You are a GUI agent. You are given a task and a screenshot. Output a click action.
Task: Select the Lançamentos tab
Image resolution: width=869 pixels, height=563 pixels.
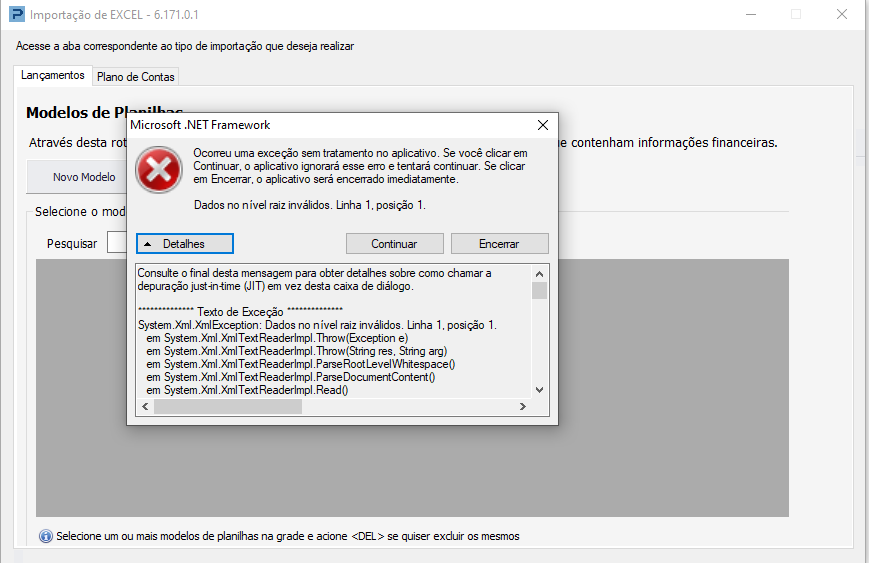pos(53,75)
